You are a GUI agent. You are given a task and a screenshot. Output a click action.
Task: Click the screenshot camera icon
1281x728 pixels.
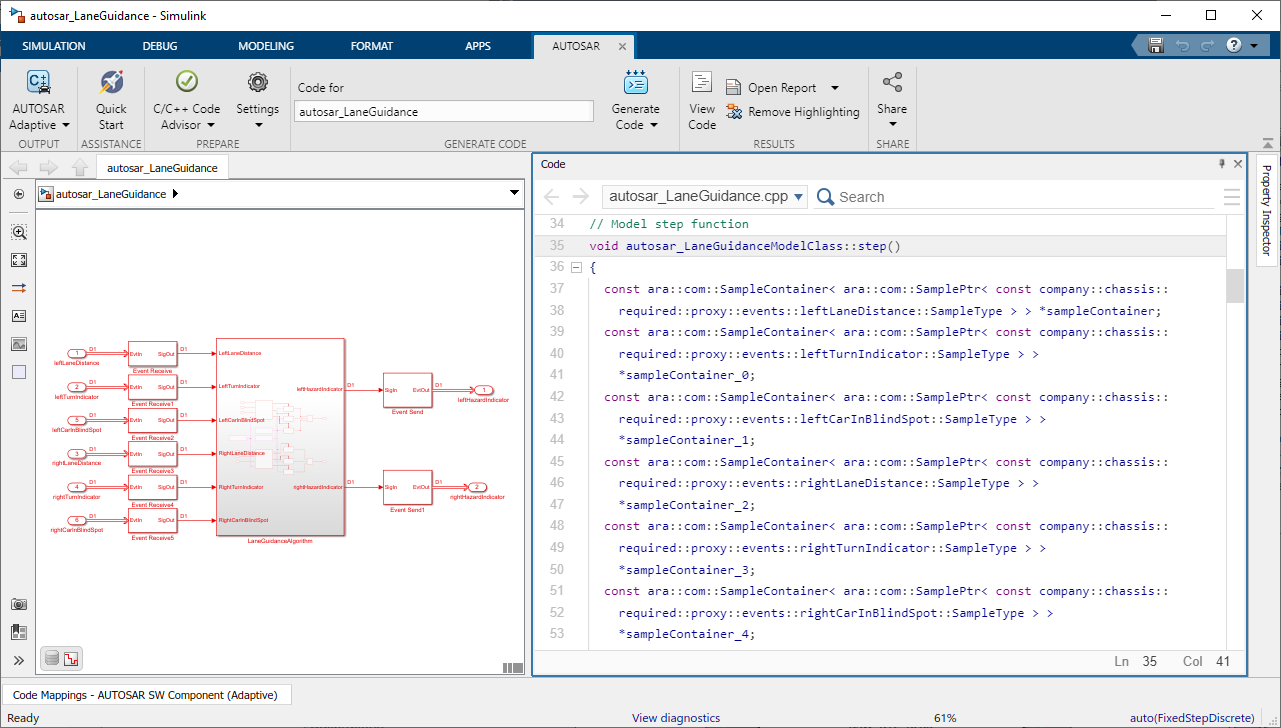(x=19, y=604)
